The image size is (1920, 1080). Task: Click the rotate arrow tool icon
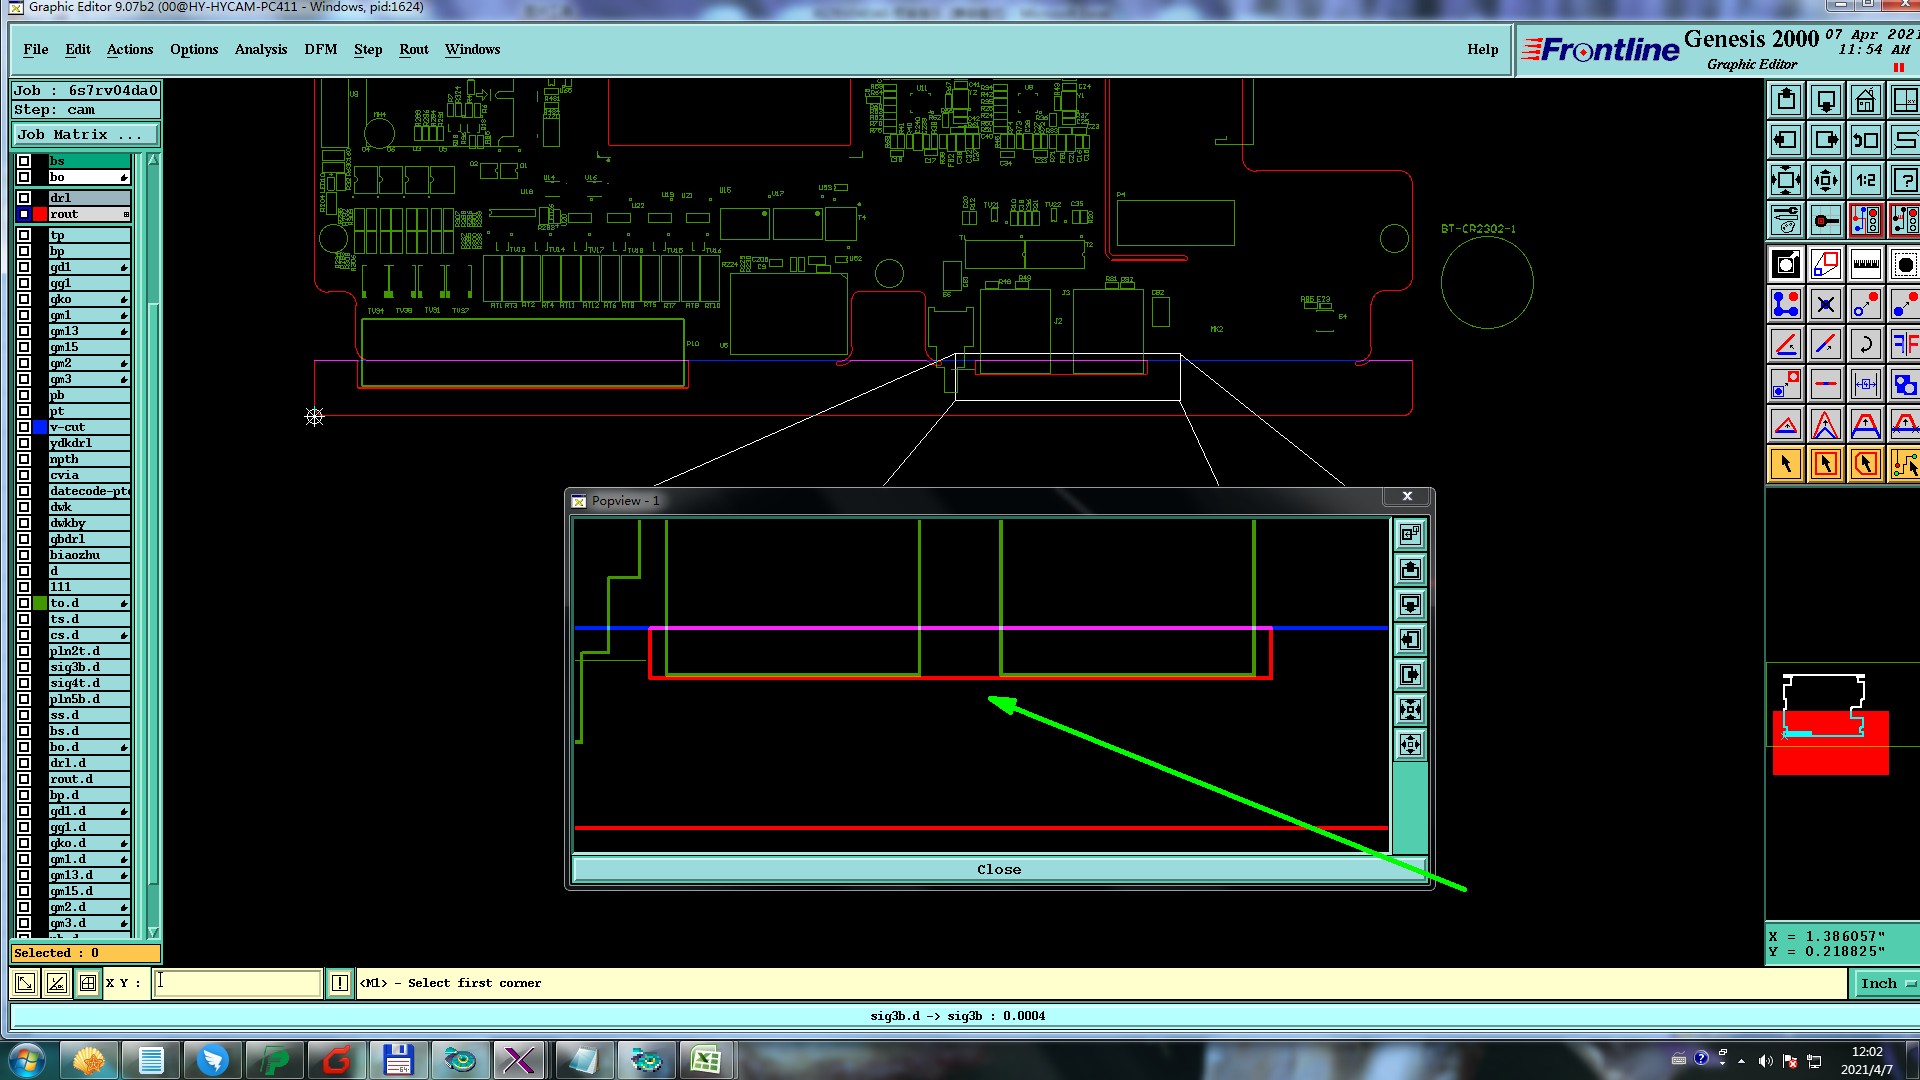(x=1865, y=345)
